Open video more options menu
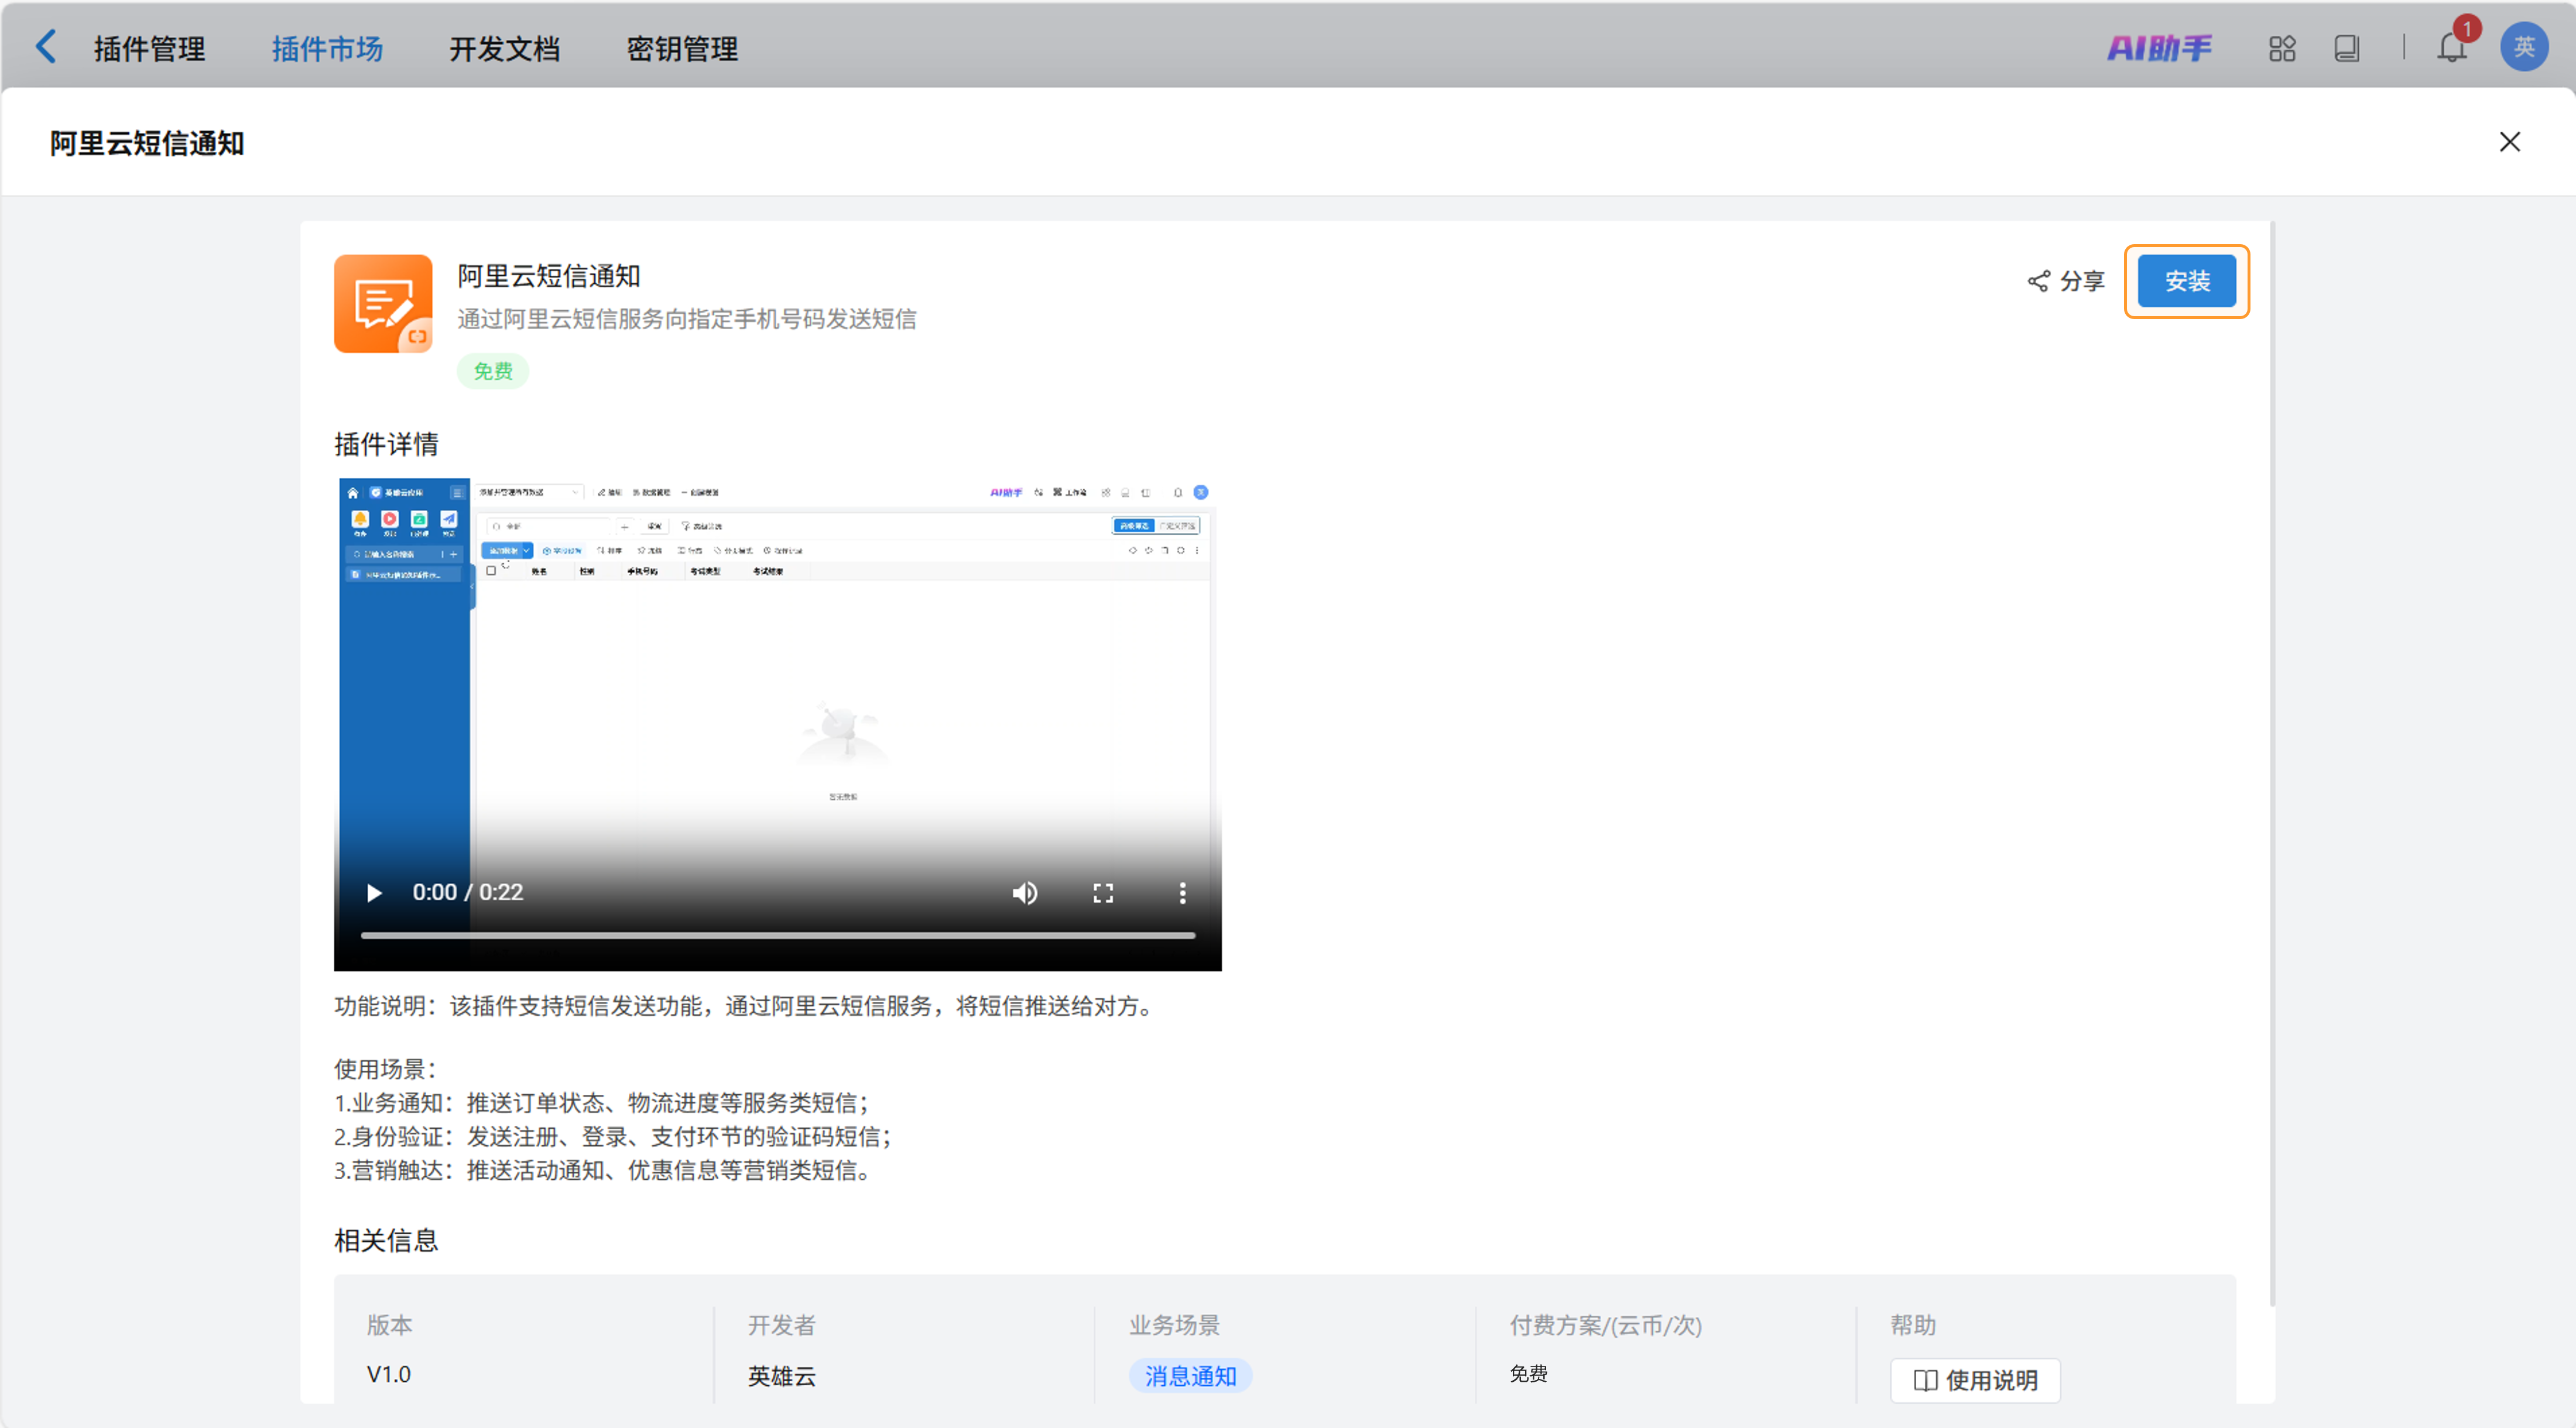 click(x=1182, y=892)
